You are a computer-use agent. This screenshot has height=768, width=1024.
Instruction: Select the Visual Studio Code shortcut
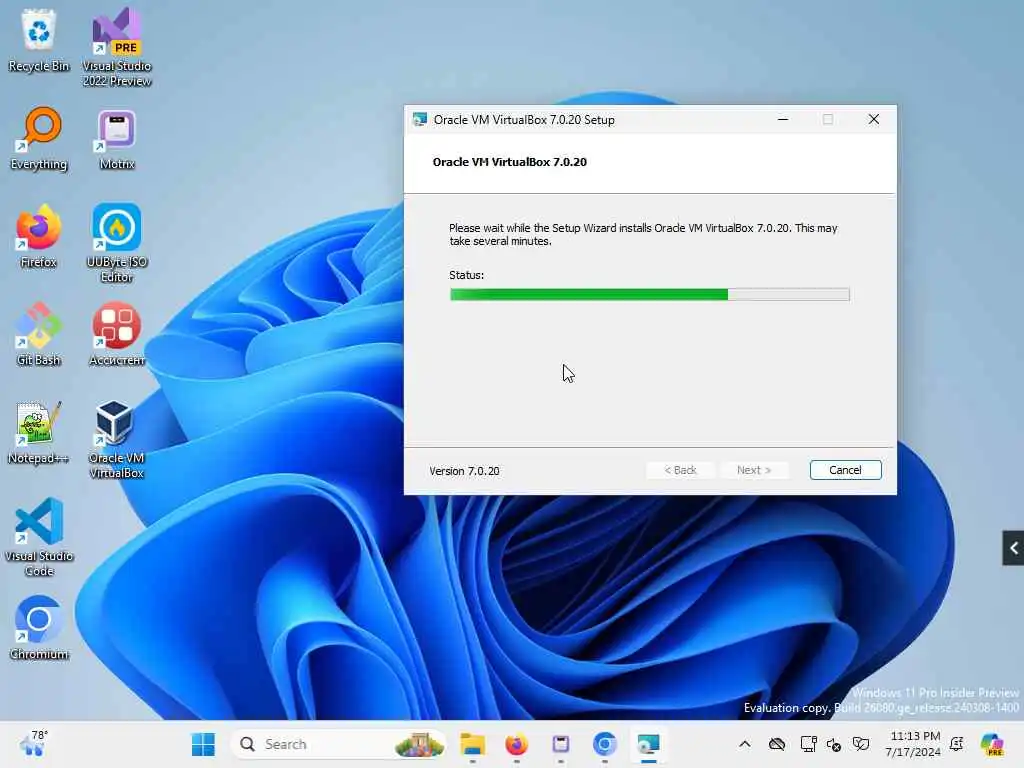[39, 537]
